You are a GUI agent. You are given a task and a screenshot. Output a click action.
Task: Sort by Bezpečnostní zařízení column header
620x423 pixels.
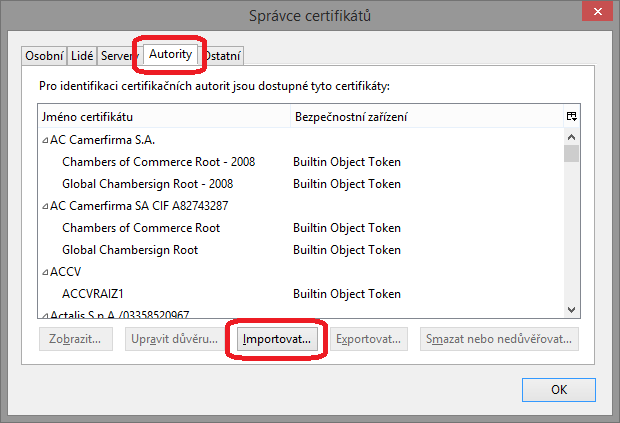pyautogui.click(x=427, y=117)
